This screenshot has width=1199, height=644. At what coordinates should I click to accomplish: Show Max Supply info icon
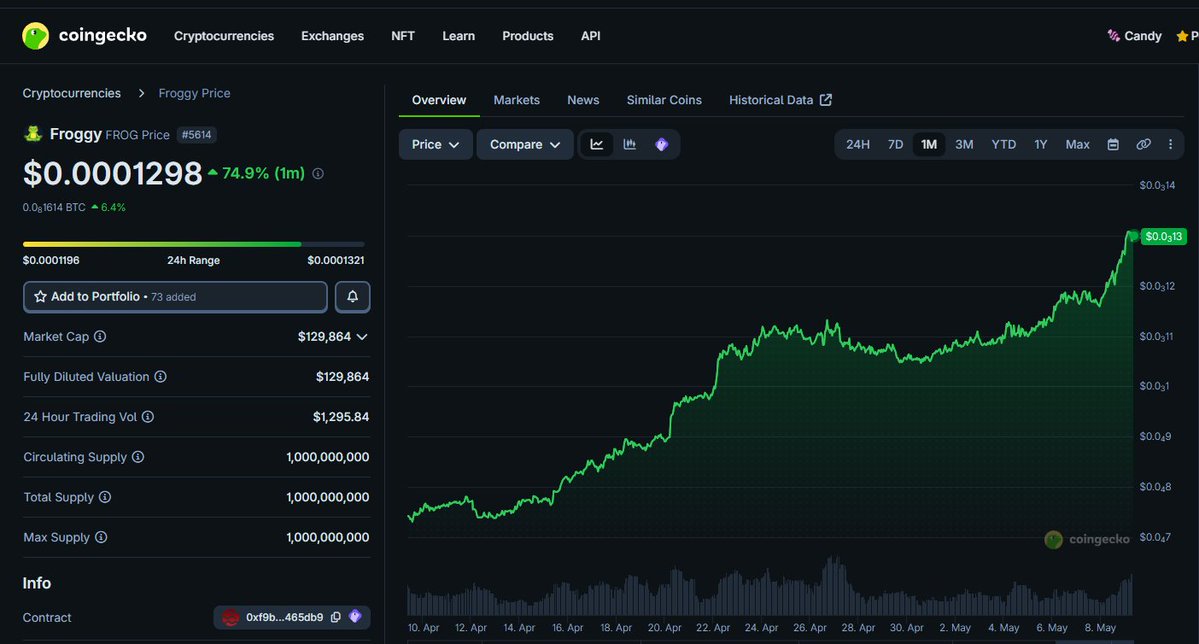point(101,537)
